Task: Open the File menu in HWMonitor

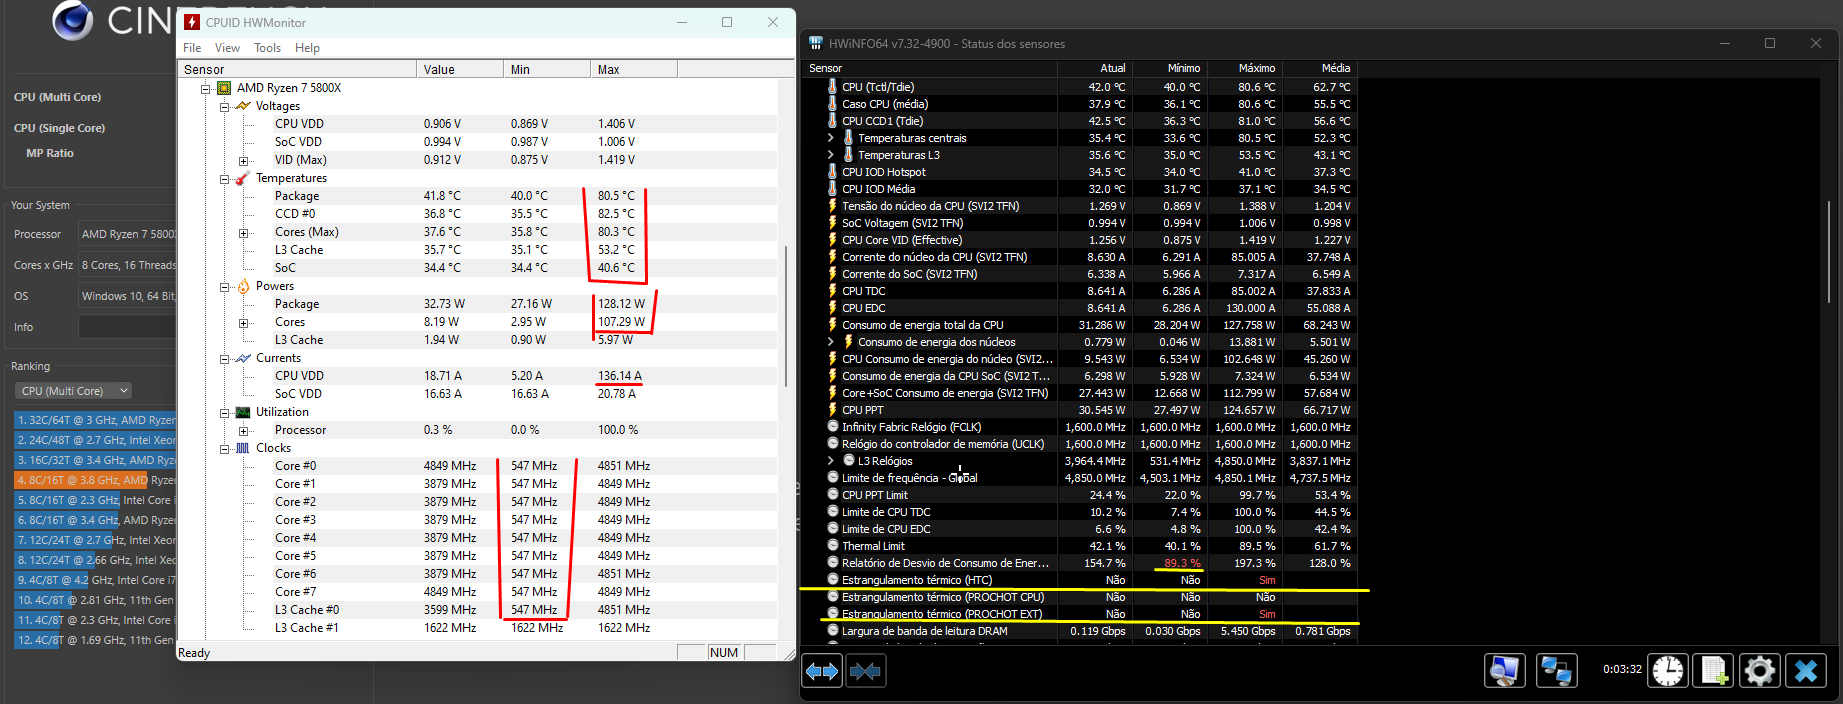Action: coord(192,48)
